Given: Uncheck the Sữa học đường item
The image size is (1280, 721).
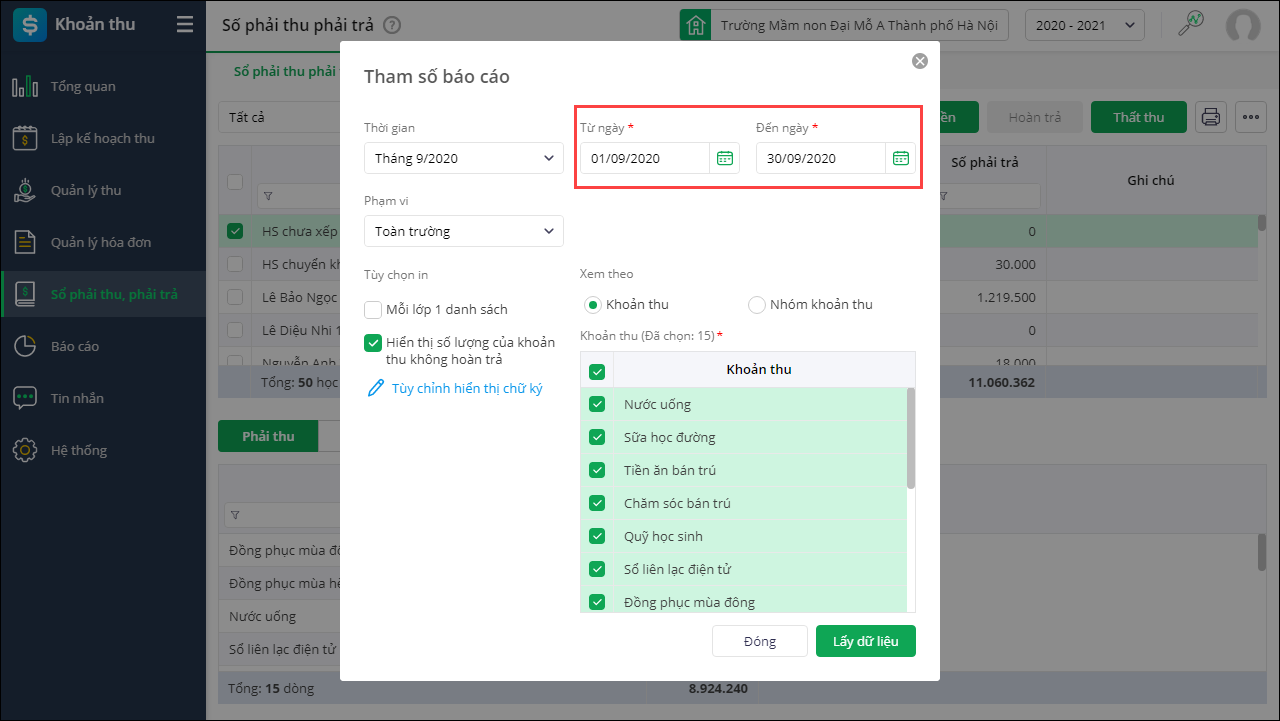Looking at the screenshot, I should coord(597,437).
